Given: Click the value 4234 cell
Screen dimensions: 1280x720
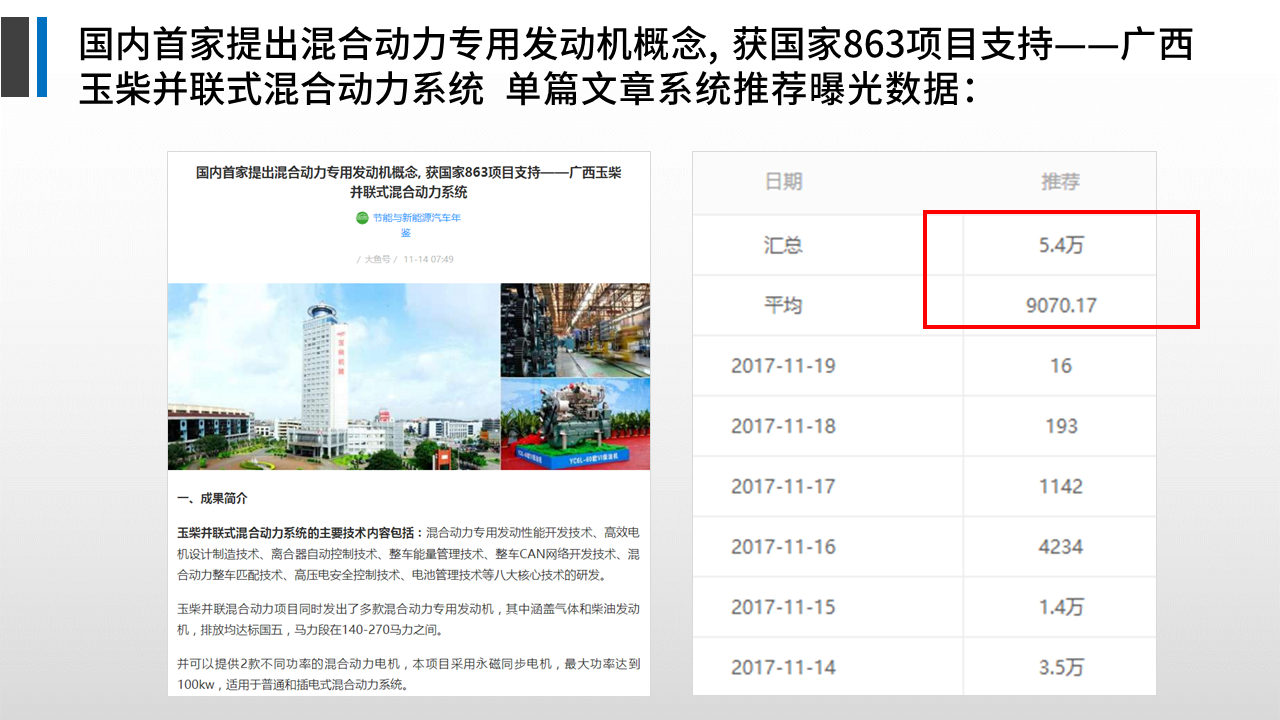Looking at the screenshot, I should 1060,547.
